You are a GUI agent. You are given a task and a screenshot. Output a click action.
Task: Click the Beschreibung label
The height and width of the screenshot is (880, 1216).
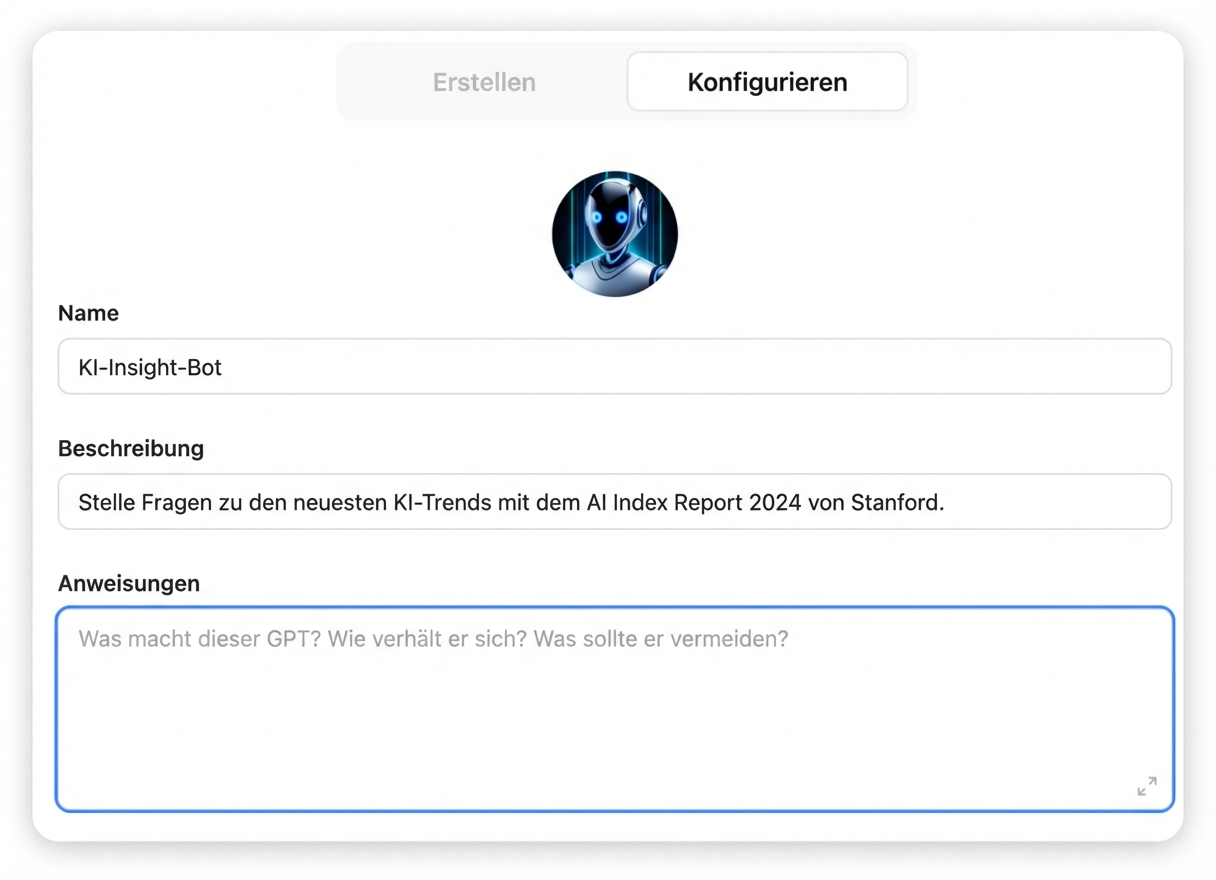(131, 448)
